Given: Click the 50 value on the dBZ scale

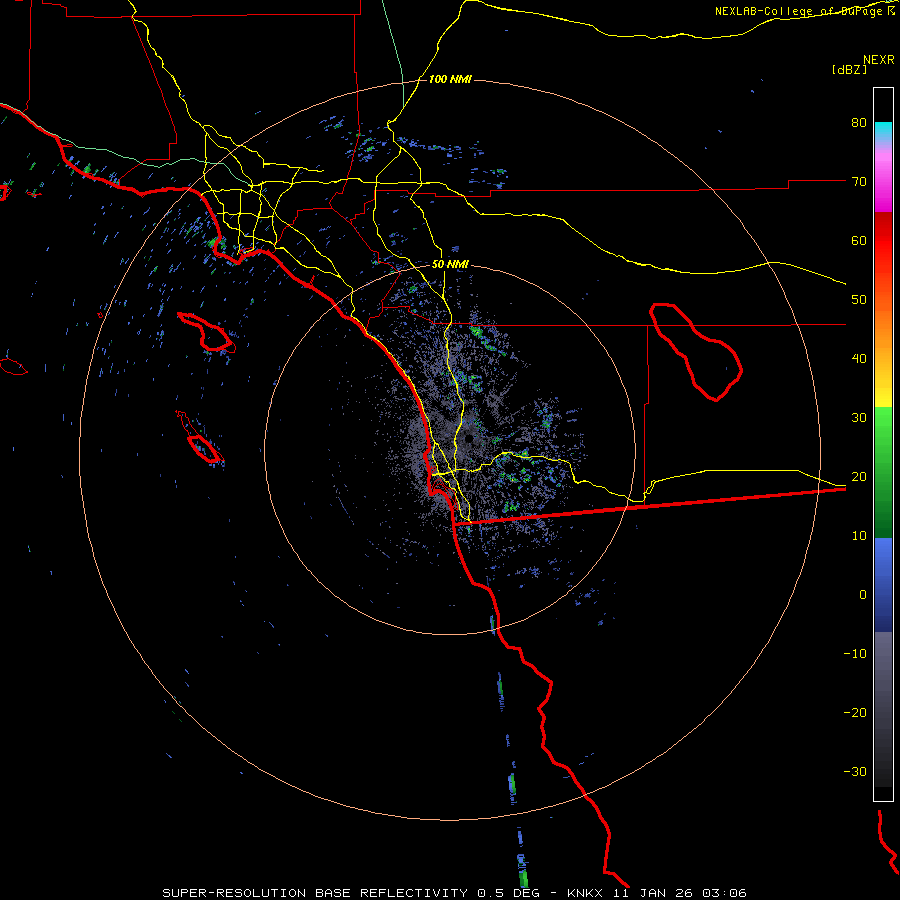Looking at the screenshot, I should [x=859, y=300].
